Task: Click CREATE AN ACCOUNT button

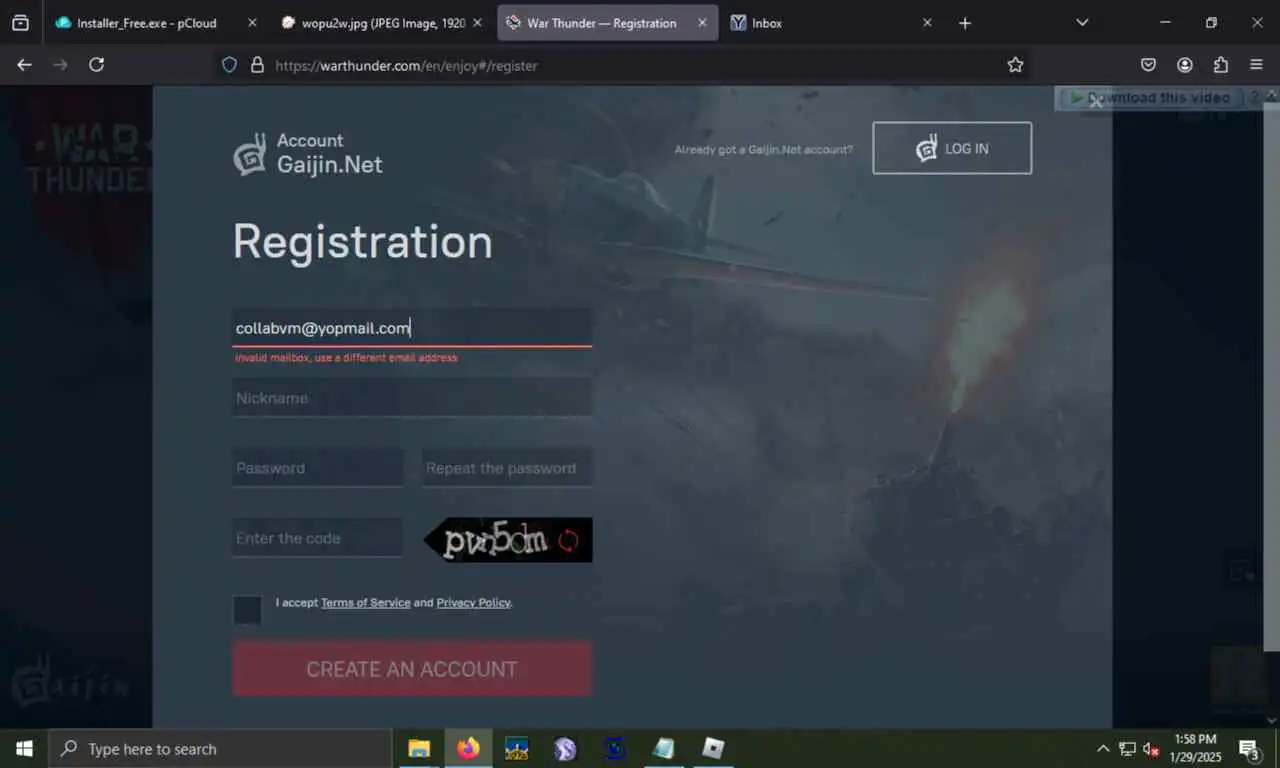Action: (412, 669)
